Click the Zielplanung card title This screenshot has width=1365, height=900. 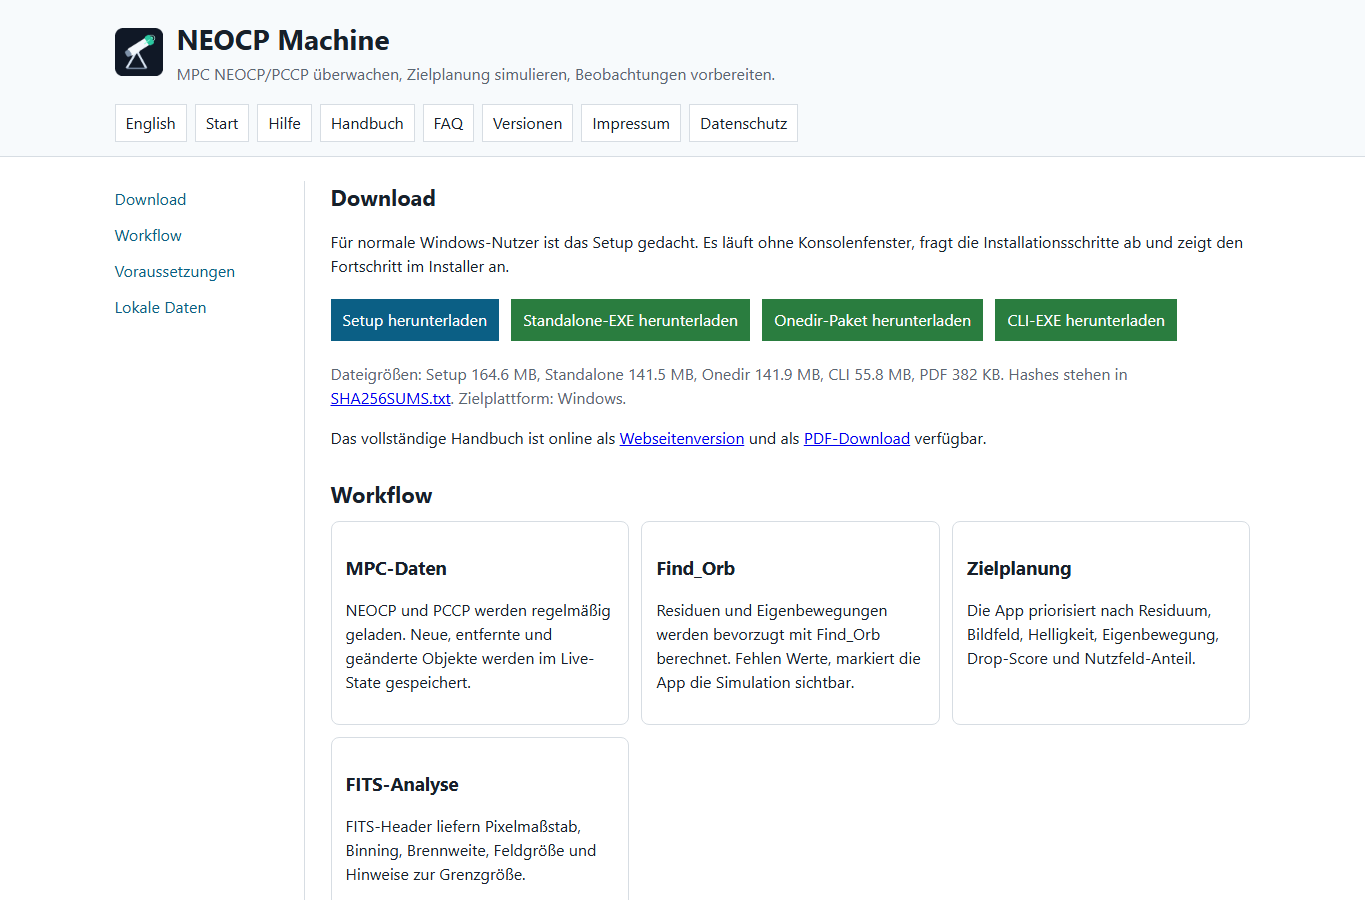1019,568
